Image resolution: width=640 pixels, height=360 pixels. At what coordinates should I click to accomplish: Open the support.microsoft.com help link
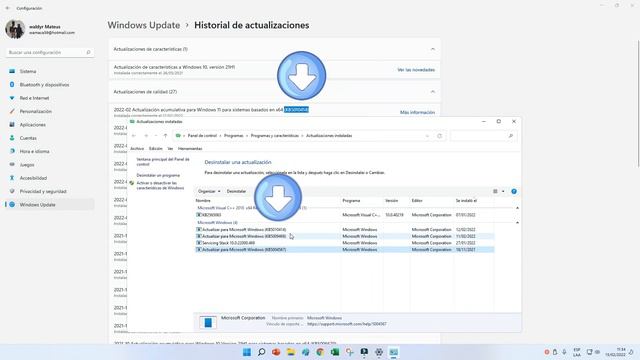[347, 324]
